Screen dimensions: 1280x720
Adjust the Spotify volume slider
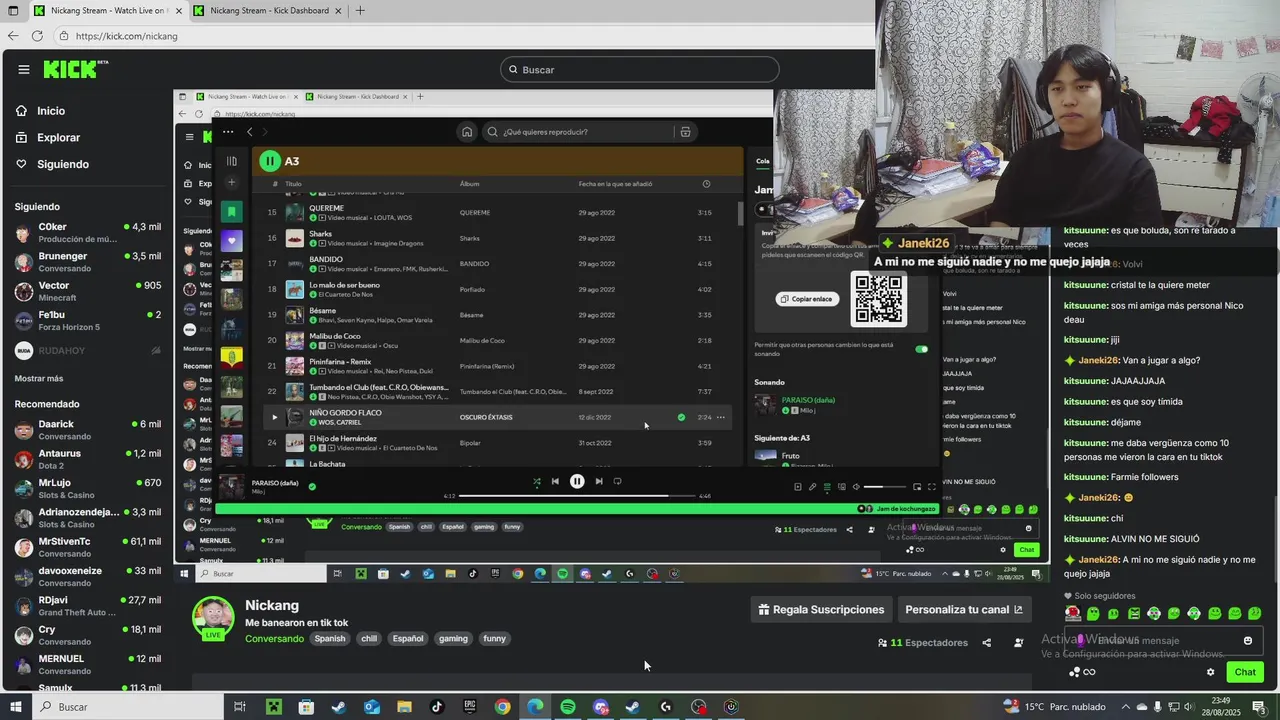883,487
